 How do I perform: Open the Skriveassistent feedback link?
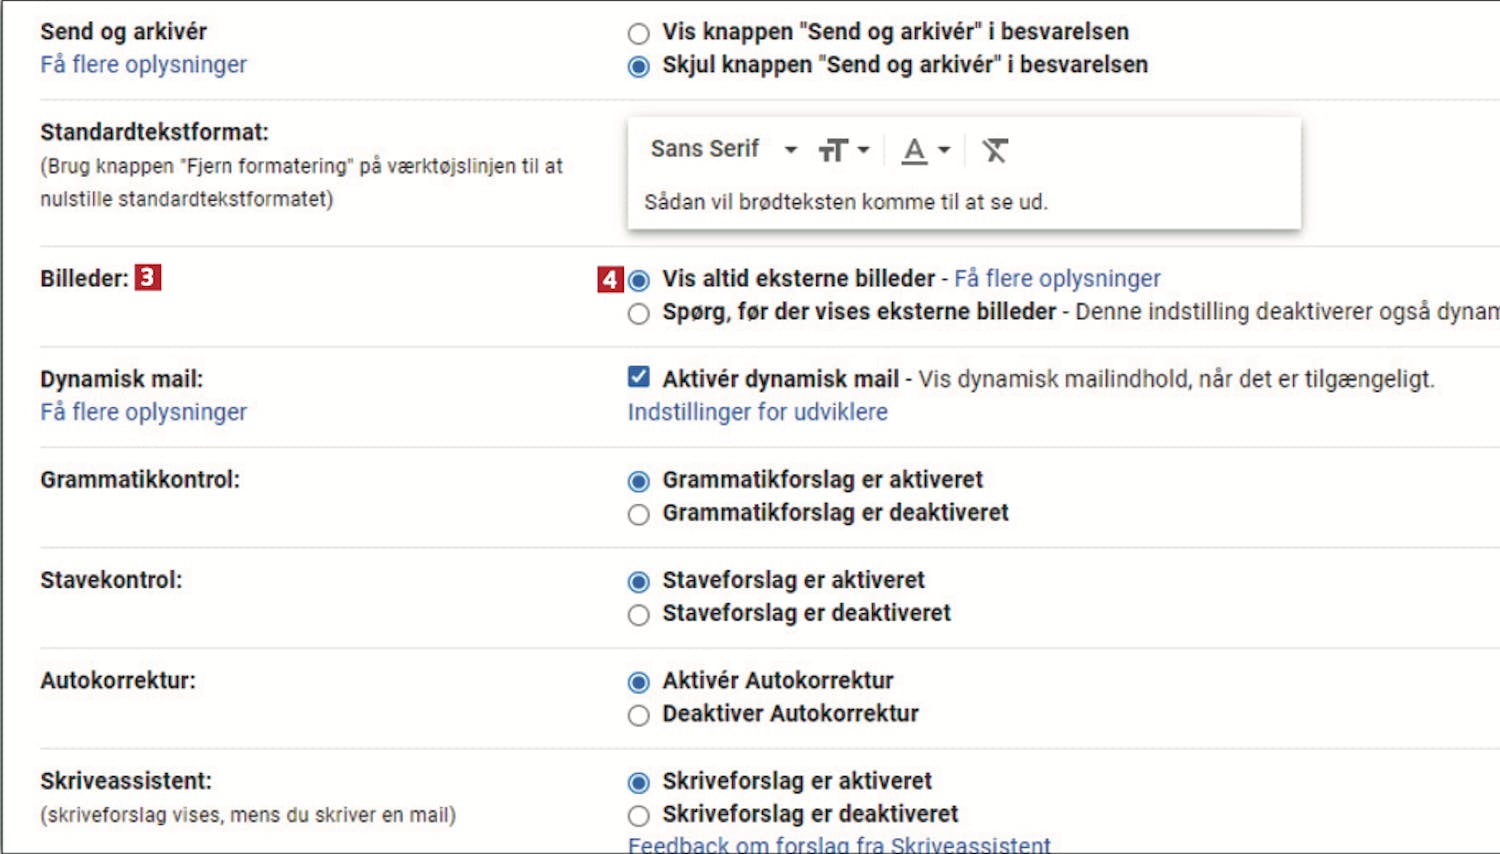pyautogui.click(x=839, y=845)
